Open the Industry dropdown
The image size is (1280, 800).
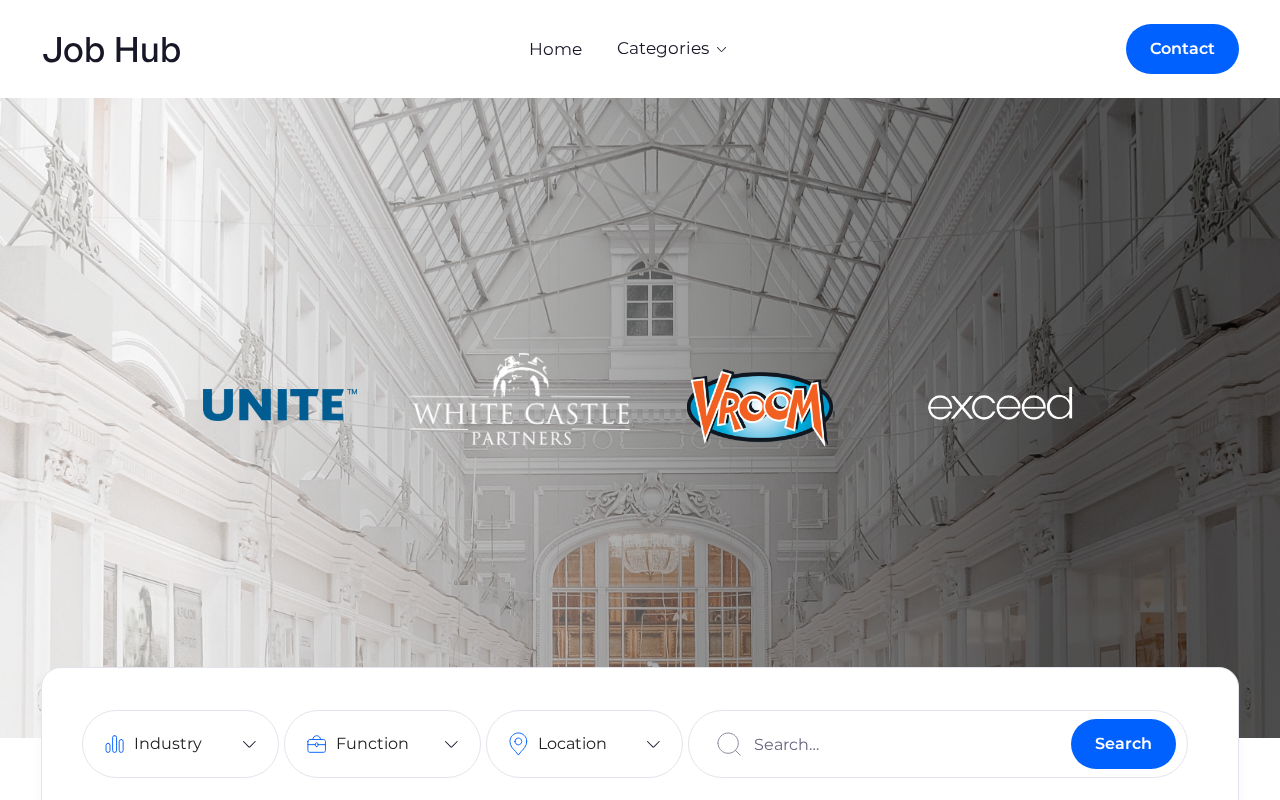pos(180,744)
